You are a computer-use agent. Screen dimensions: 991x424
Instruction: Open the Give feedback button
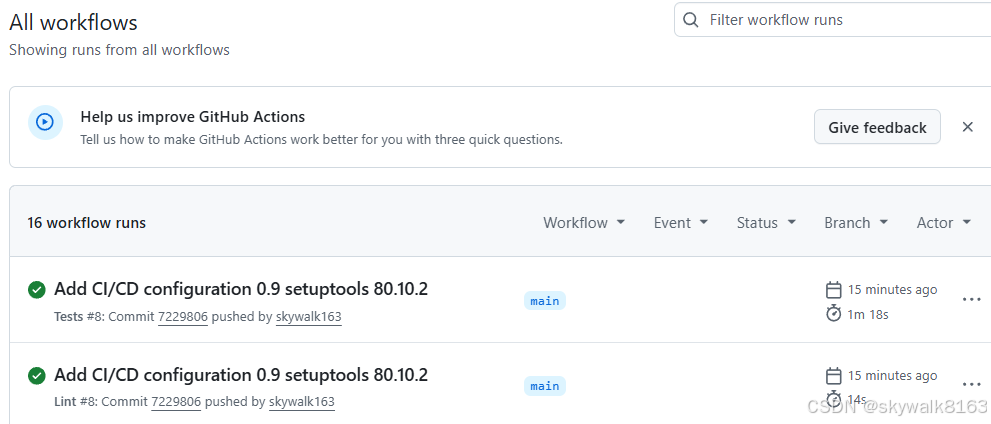tap(877, 127)
